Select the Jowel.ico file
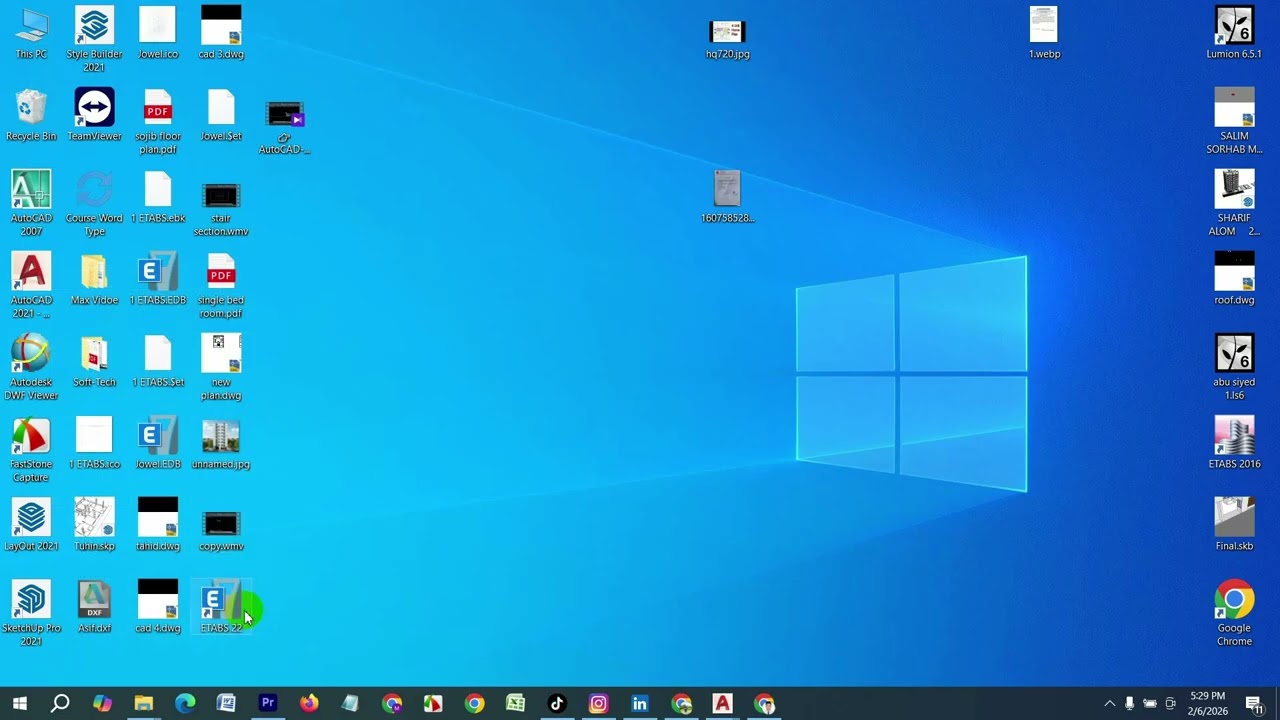This screenshot has width=1280, height=720. click(157, 33)
